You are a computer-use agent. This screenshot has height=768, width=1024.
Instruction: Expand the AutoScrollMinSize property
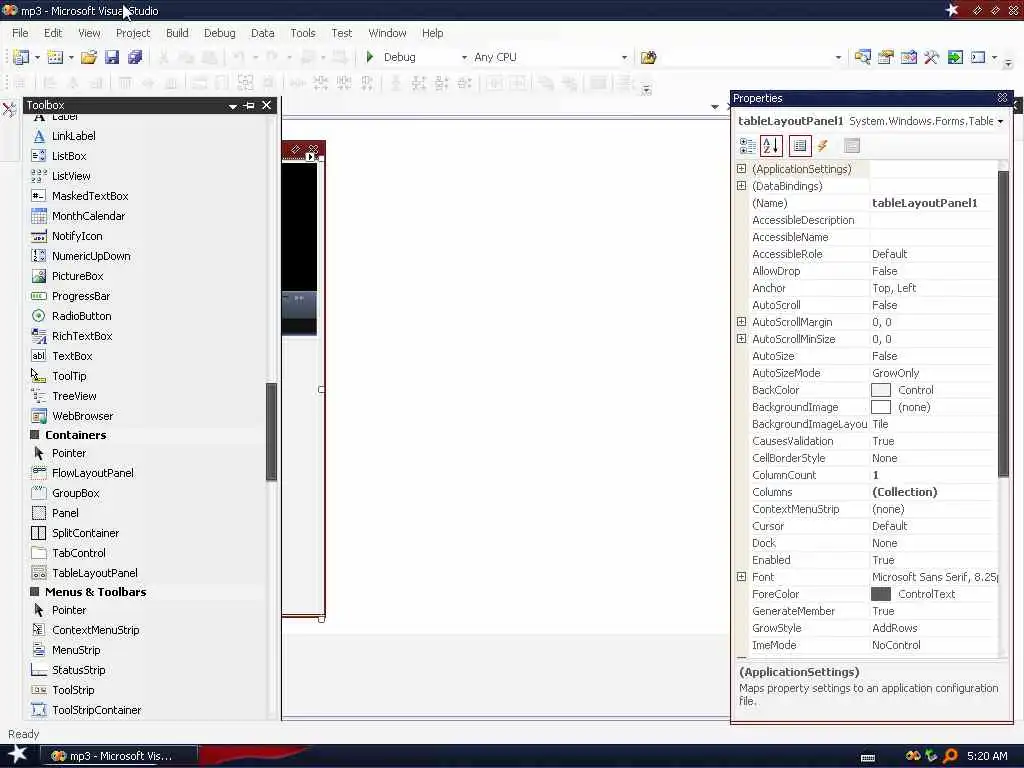coord(741,338)
